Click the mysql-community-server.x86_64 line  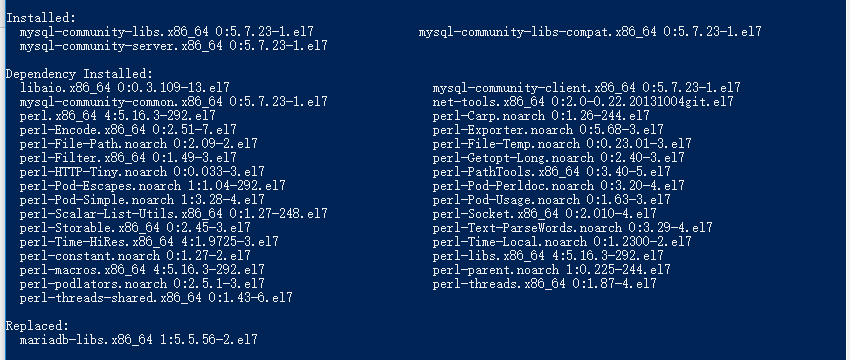click(173, 46)
